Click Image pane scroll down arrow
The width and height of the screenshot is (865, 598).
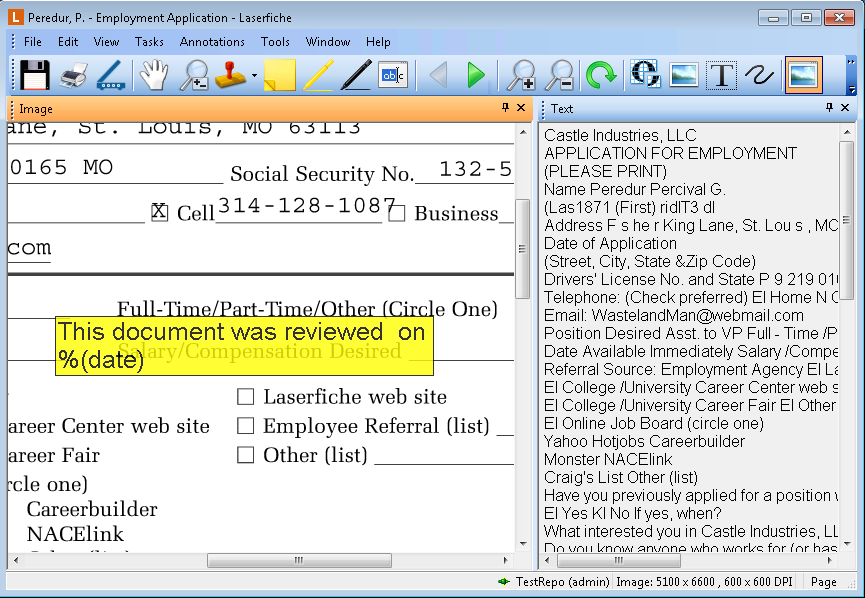click(x=522, y=544)
